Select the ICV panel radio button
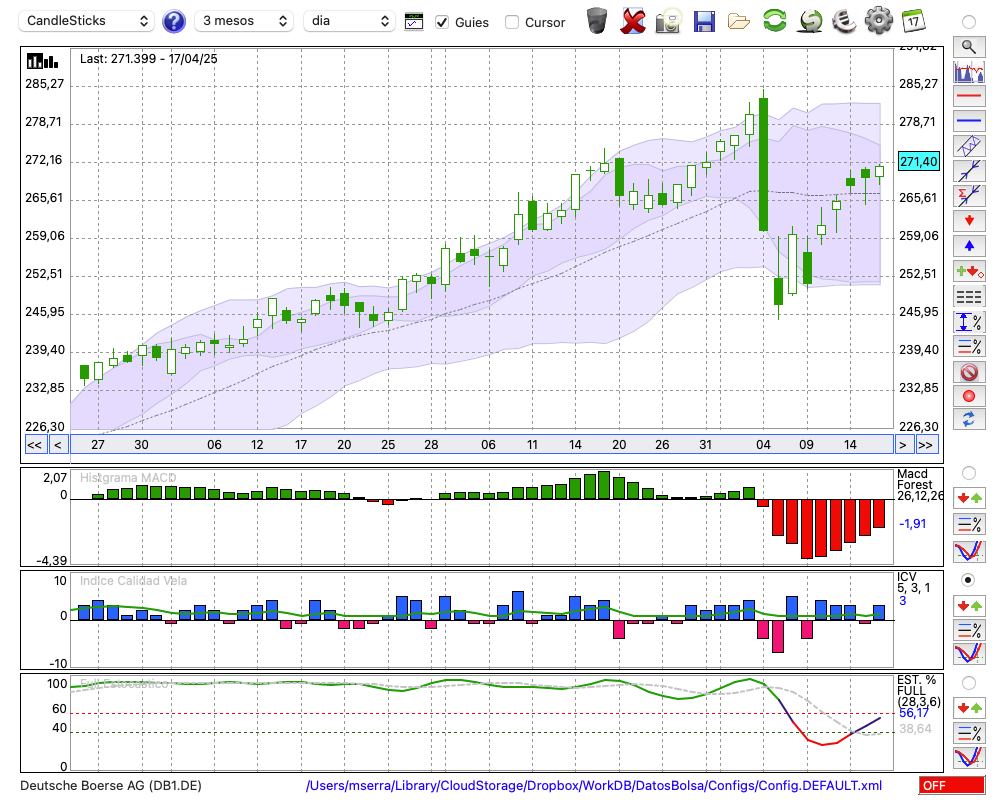This screenshot has height=800, width=1000. coord(969,580)
